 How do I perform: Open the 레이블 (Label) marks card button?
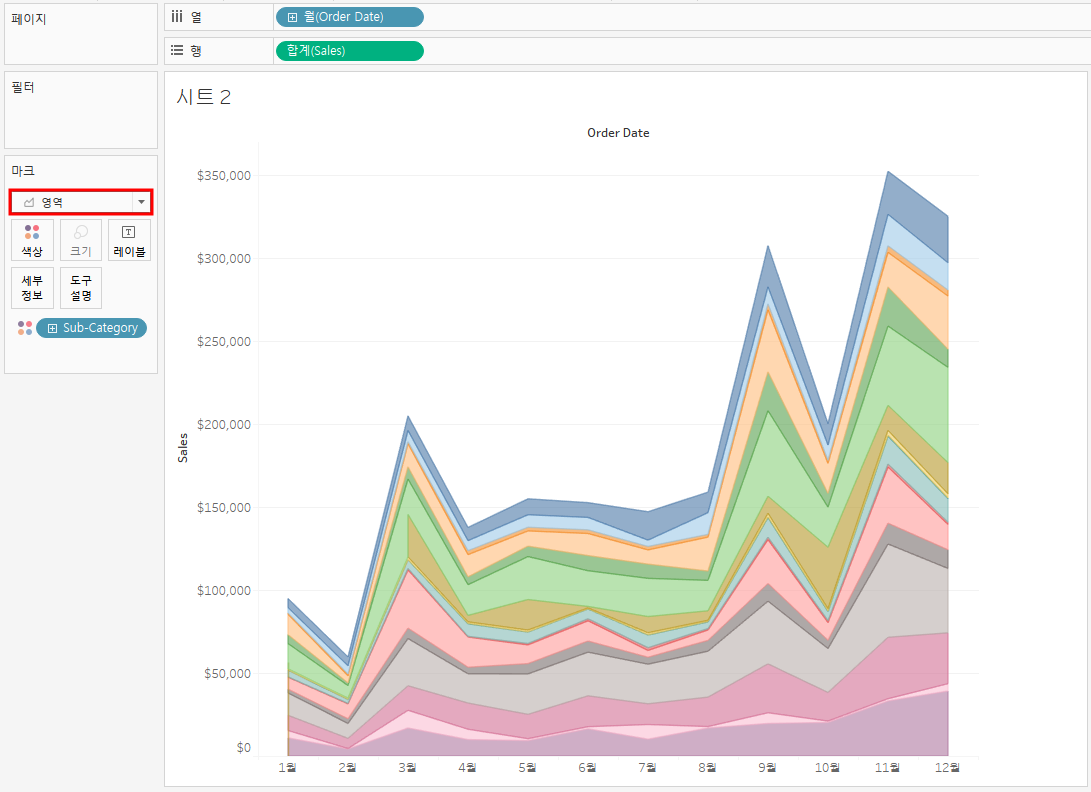pyautogui.click(x=129, y=240)
